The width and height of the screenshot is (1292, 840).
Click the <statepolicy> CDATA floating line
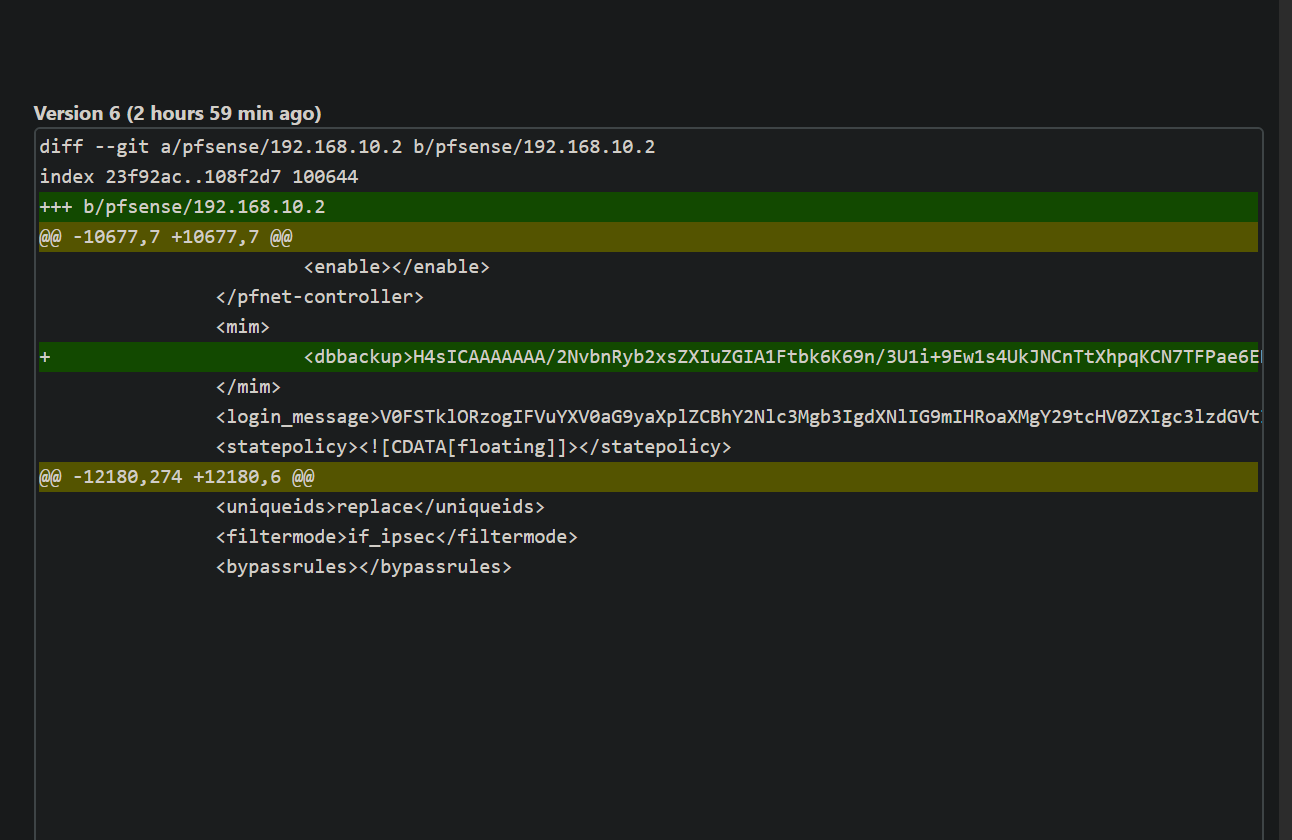click(473, 447)
